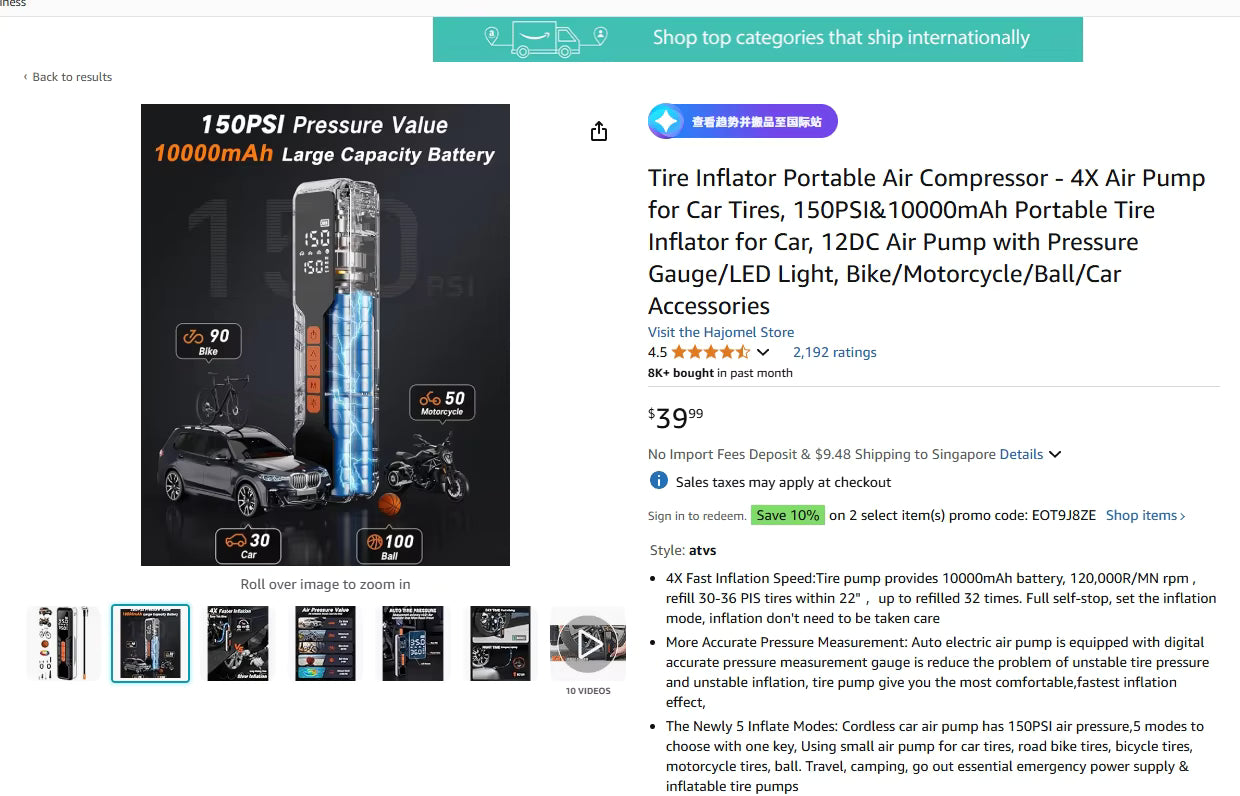The width and height of the screenshot is (1240, 796).
Task: Click the international shipping banner
Action: (757, 39)
